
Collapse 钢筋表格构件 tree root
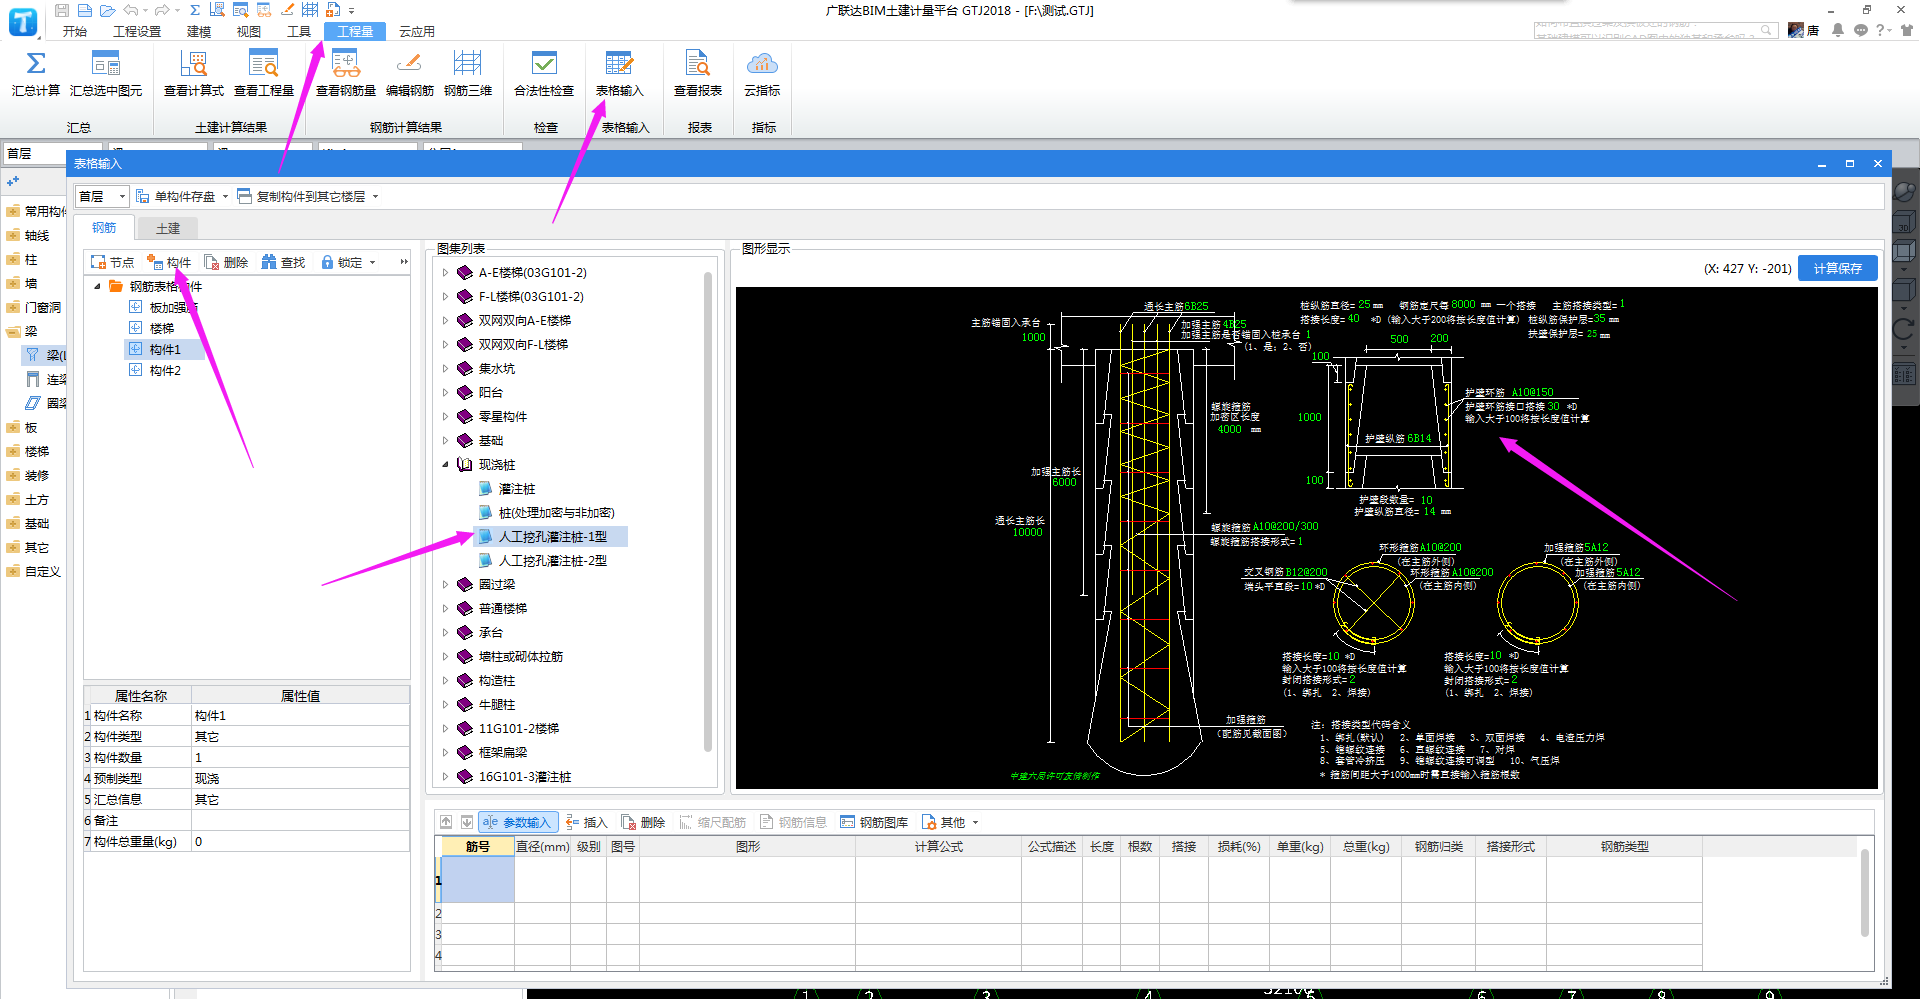[x=97, y=286]
